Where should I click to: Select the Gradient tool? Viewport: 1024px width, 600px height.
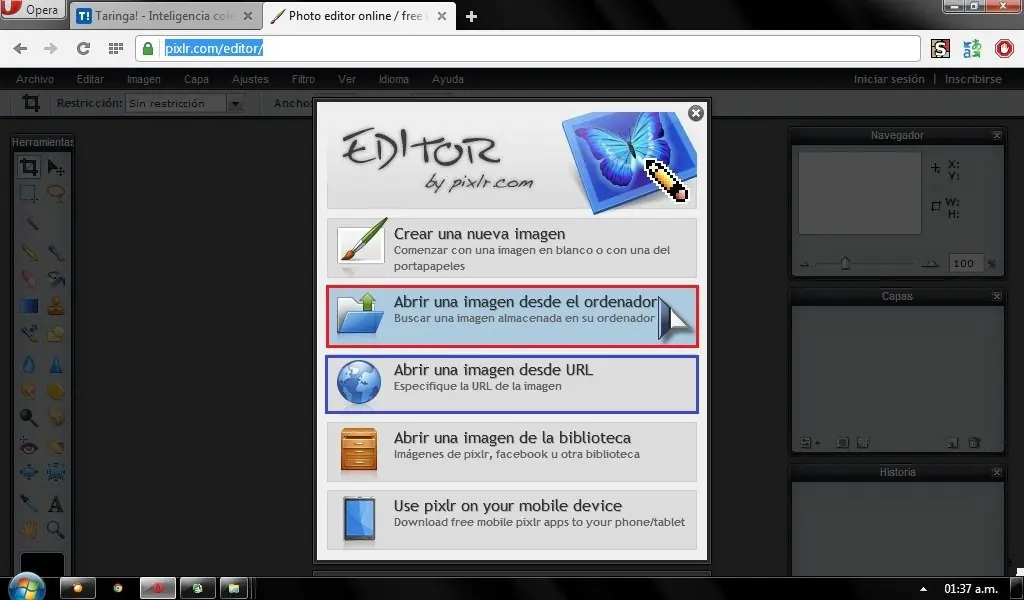tap(29, 306)
